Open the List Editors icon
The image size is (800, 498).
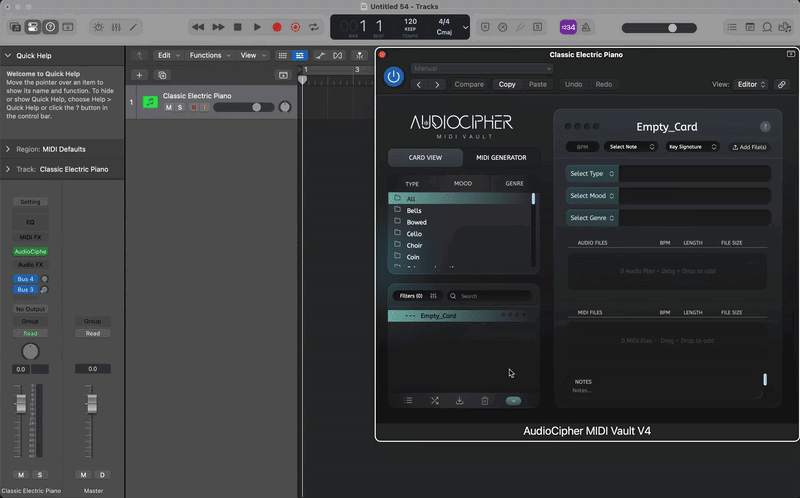[x=732, y=27]
